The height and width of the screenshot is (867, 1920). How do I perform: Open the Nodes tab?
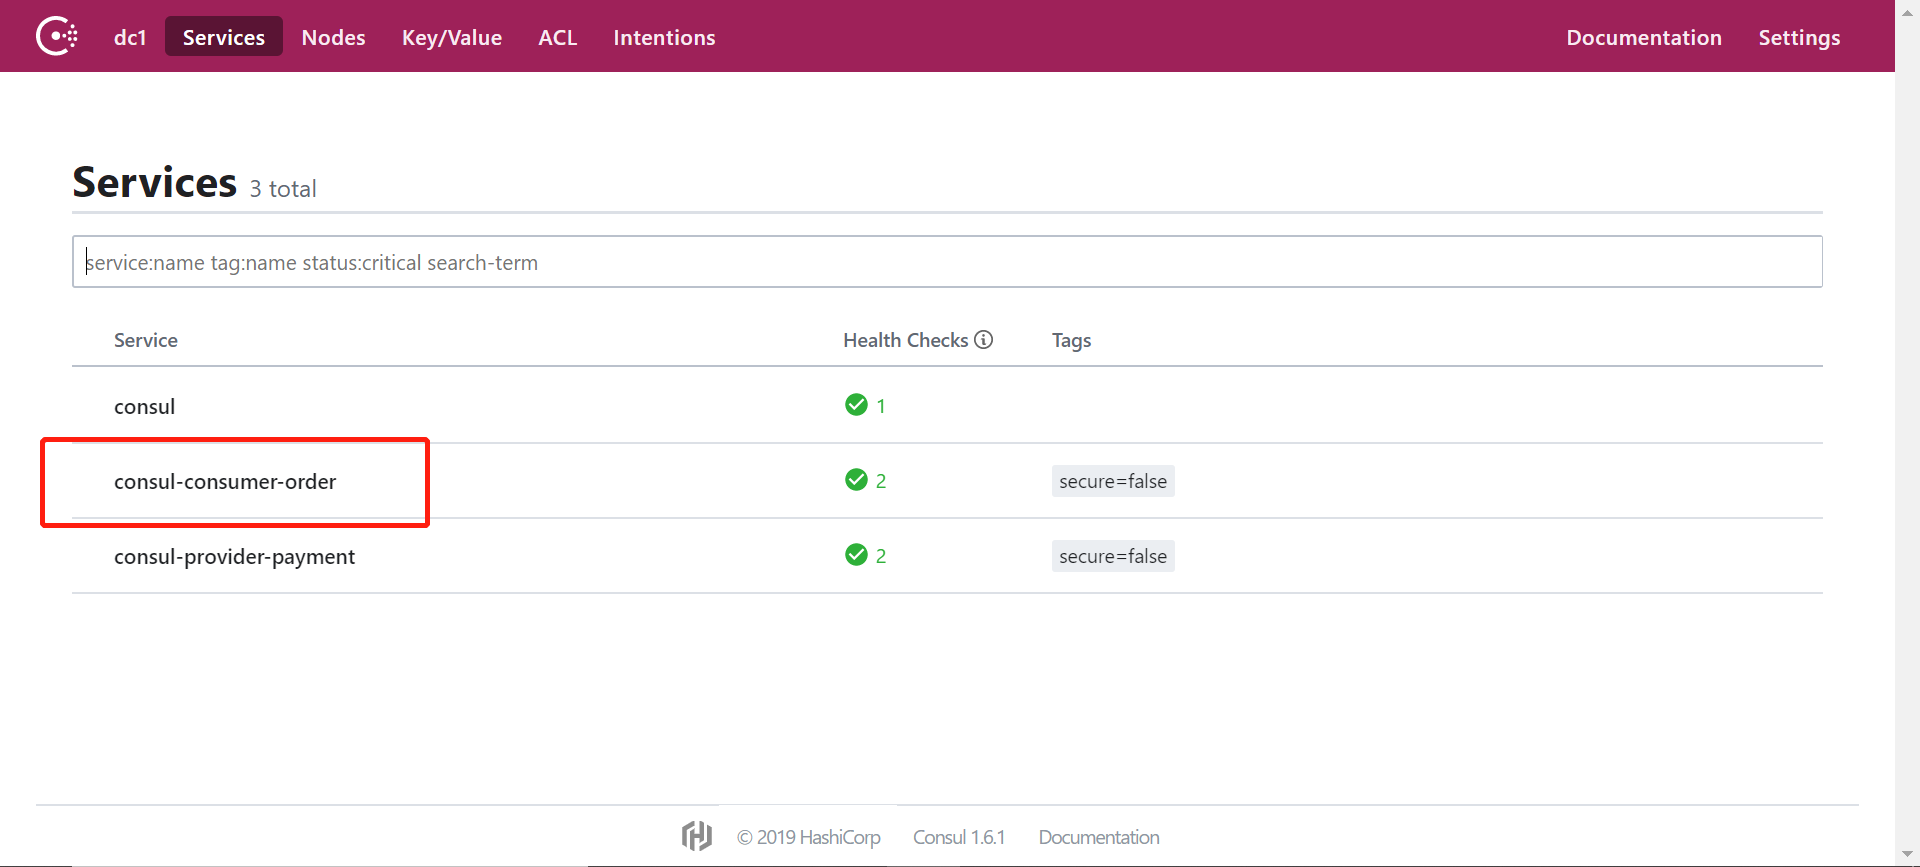(x=334, y=37)
